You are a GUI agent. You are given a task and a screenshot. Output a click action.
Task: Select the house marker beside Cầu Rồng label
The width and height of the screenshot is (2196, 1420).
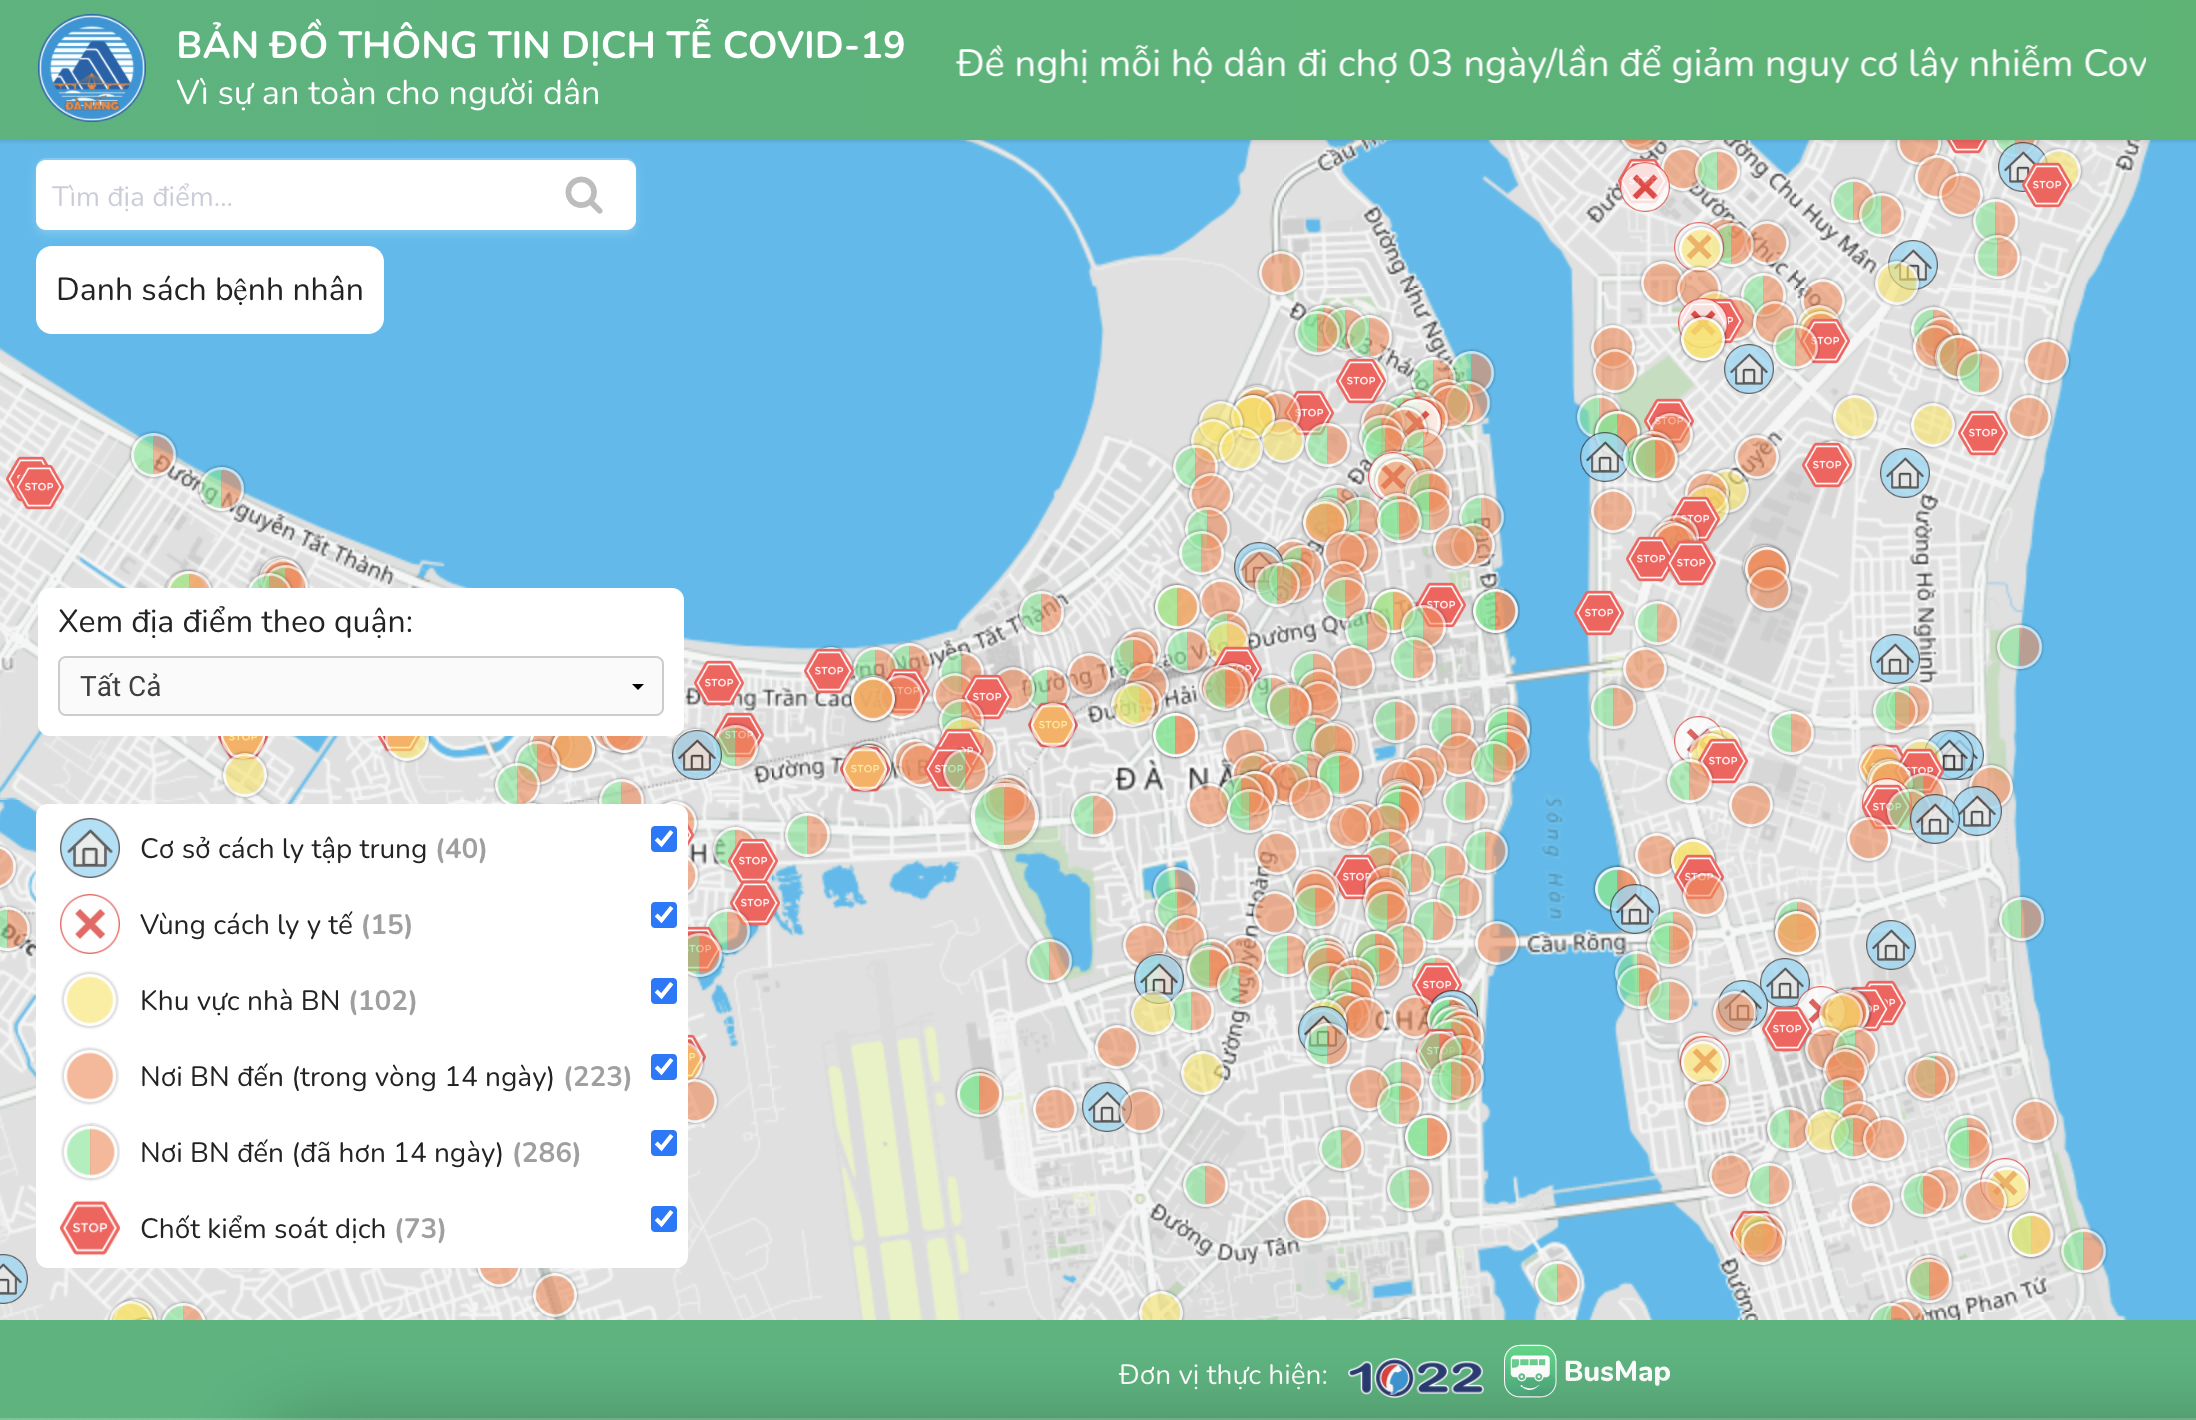point(1634,910)
